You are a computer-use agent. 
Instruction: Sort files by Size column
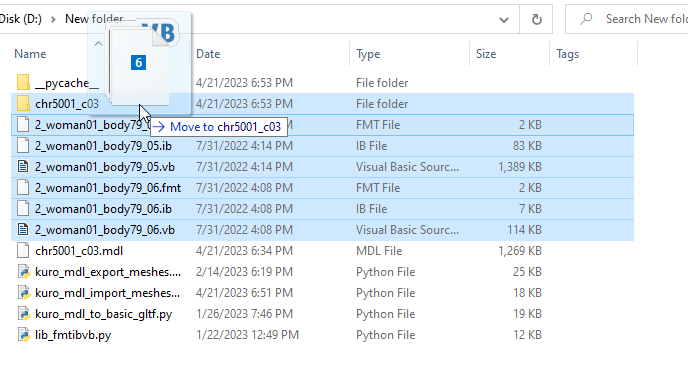click(x=486, y=54)
